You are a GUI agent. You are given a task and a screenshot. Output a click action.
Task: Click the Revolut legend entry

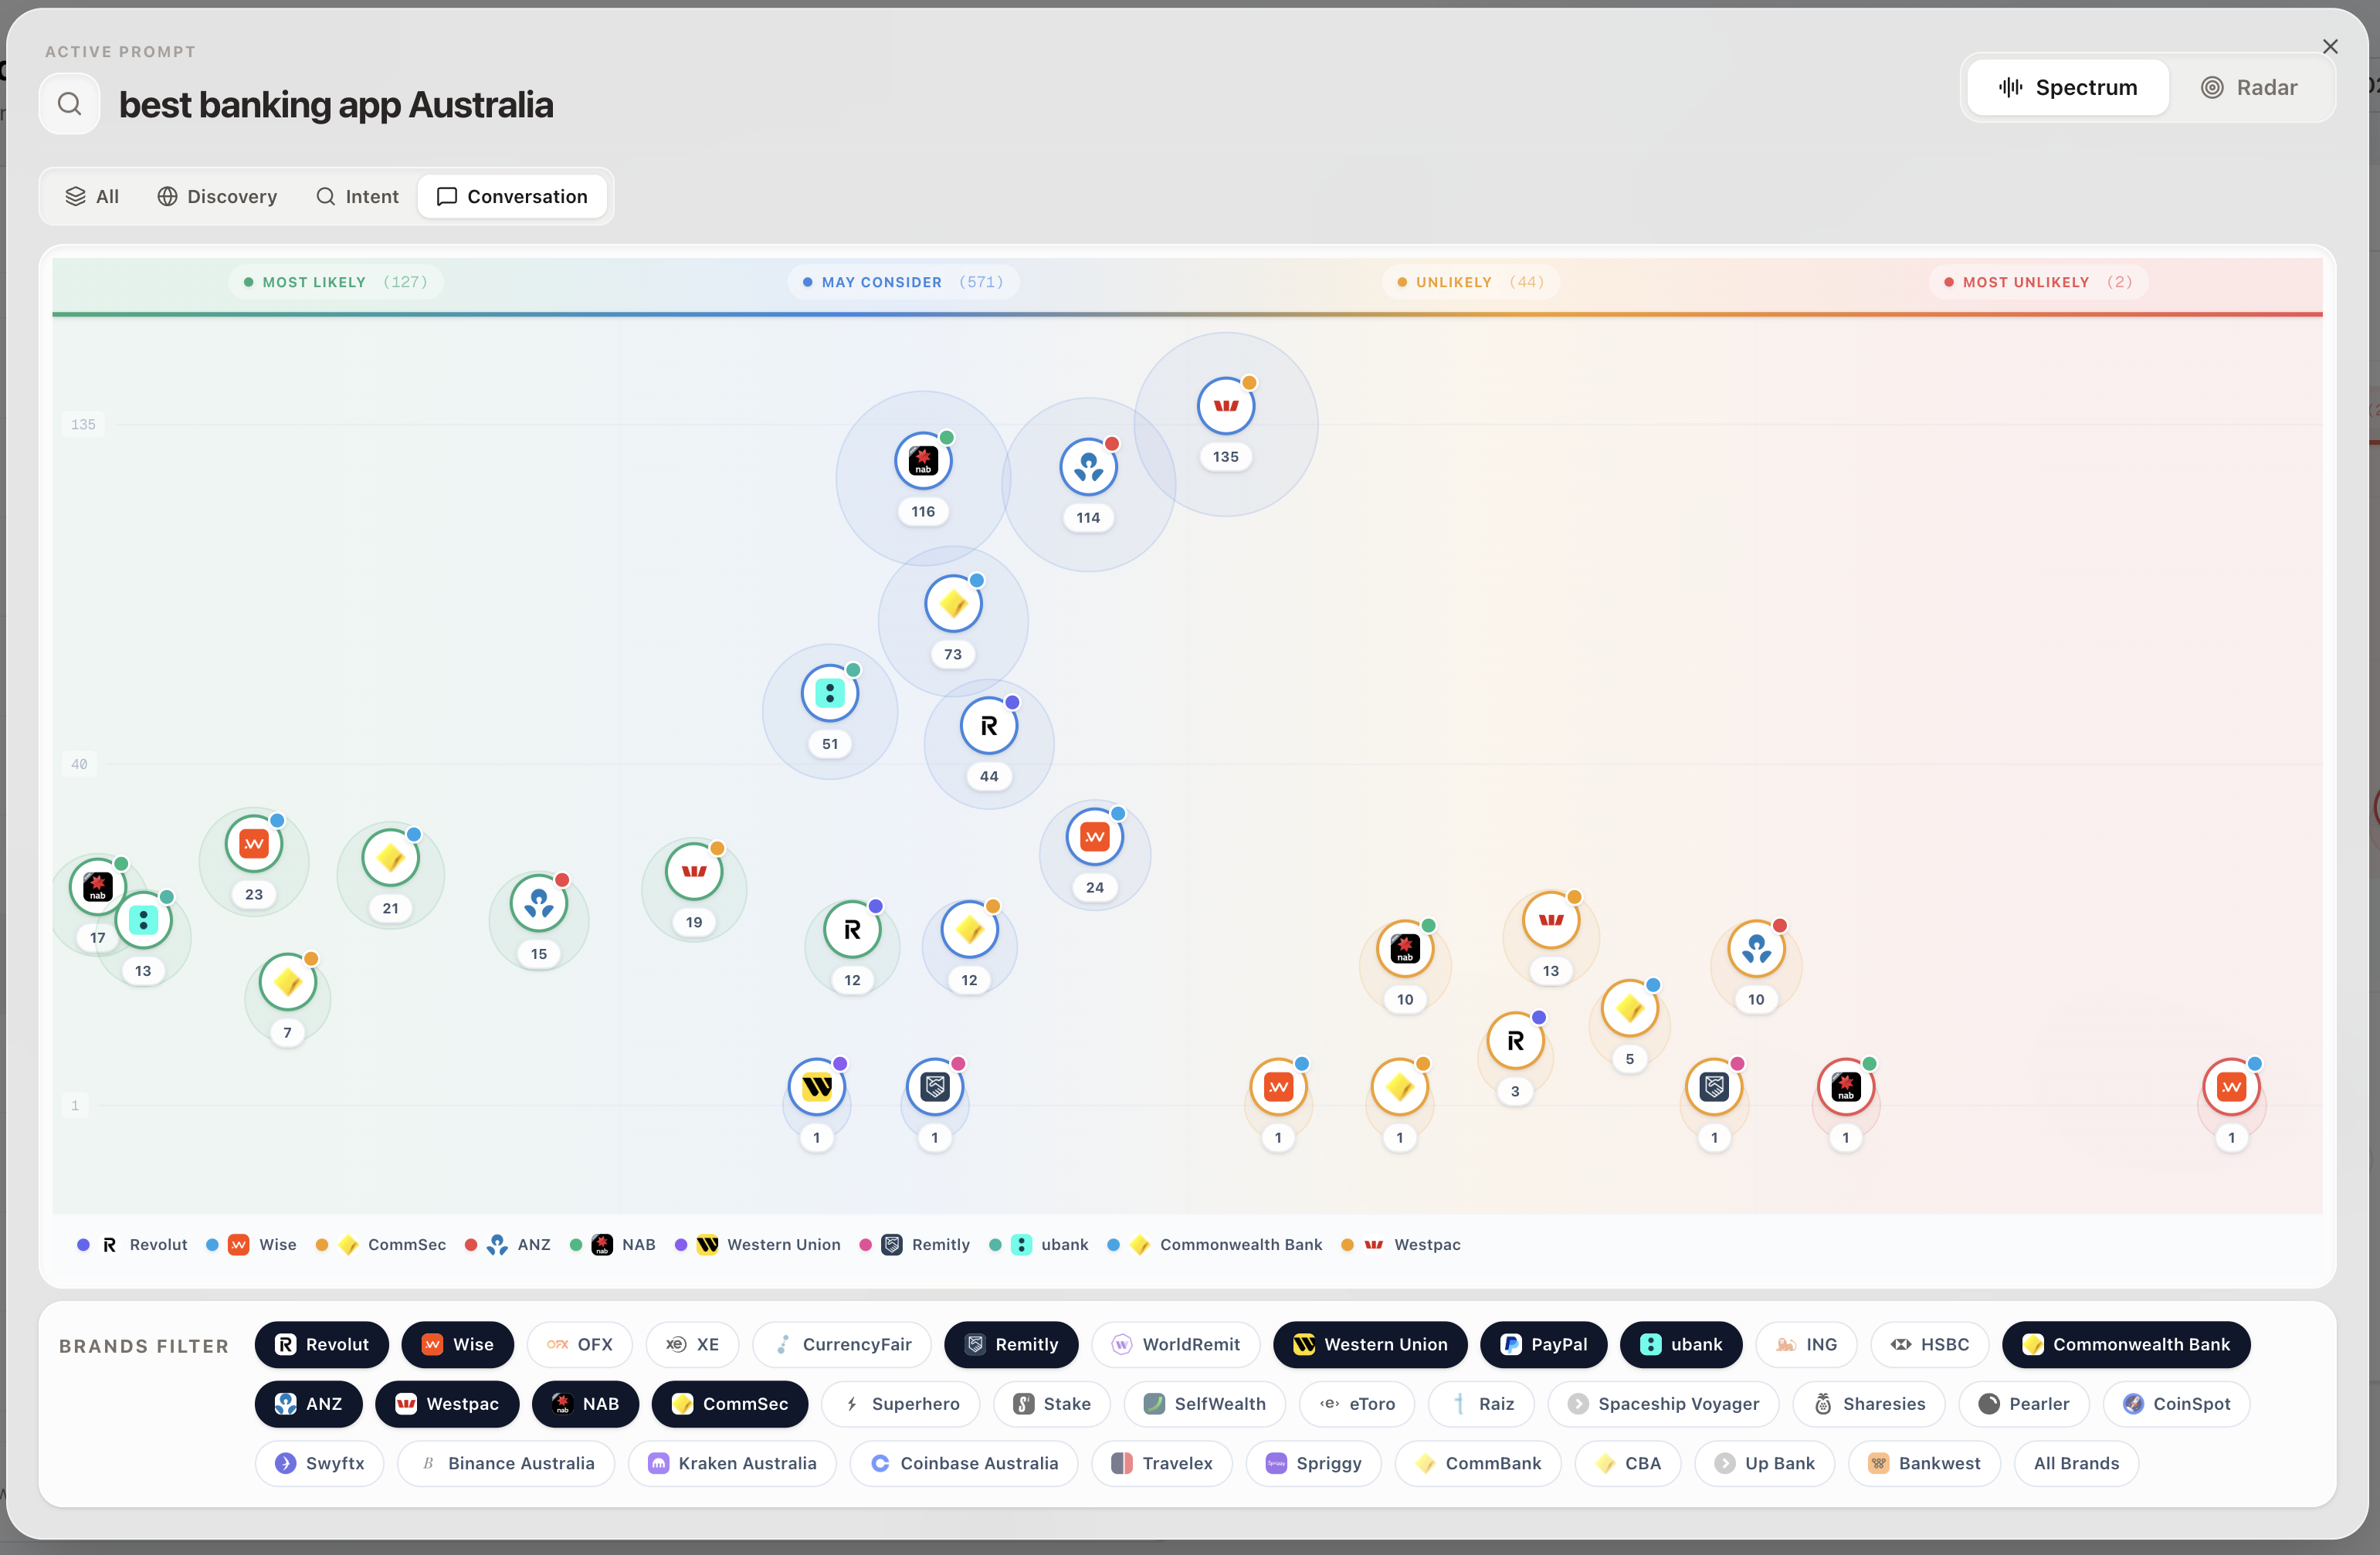[132, 1245]
